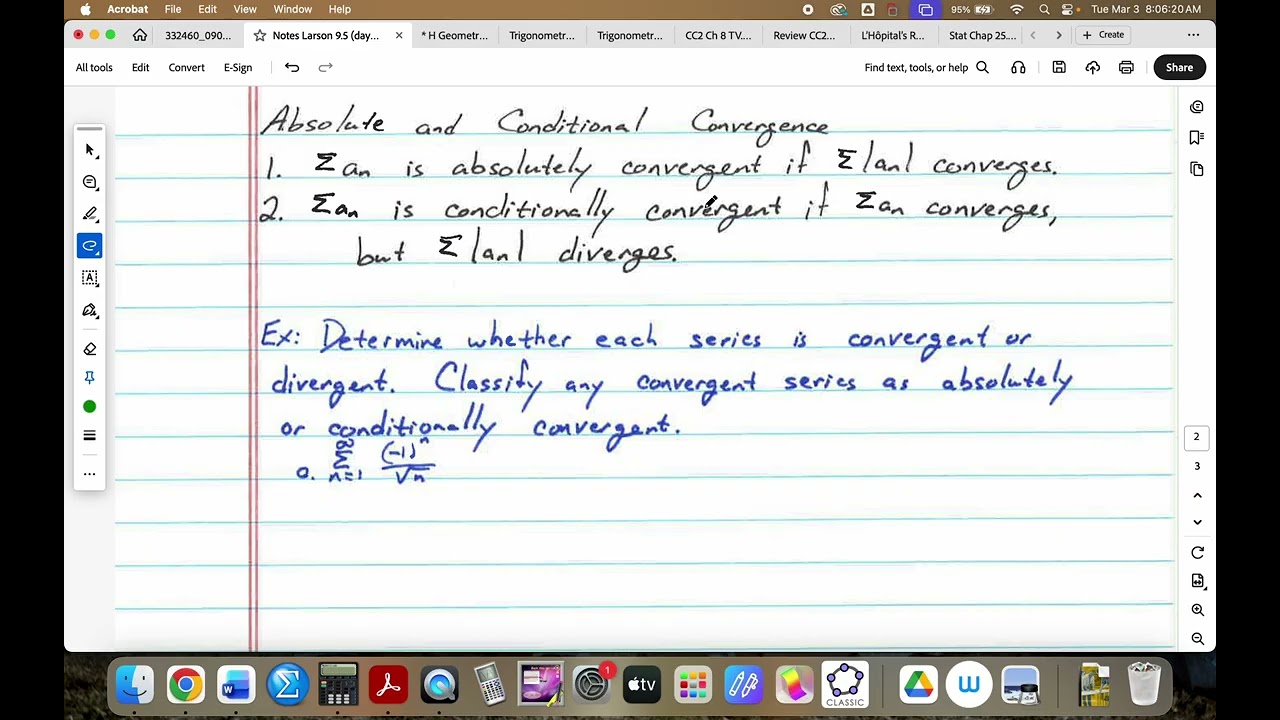Screen dimensions: 1280x720
Task: Open Trash in dock
Action: pyautogui.click(x=1145, y=685)
